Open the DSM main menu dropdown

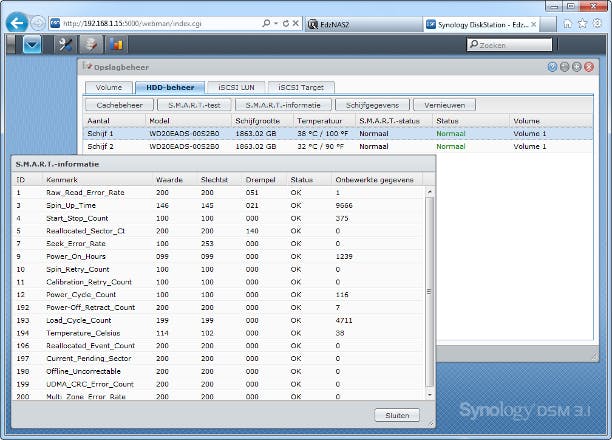[x=31, y=45]
